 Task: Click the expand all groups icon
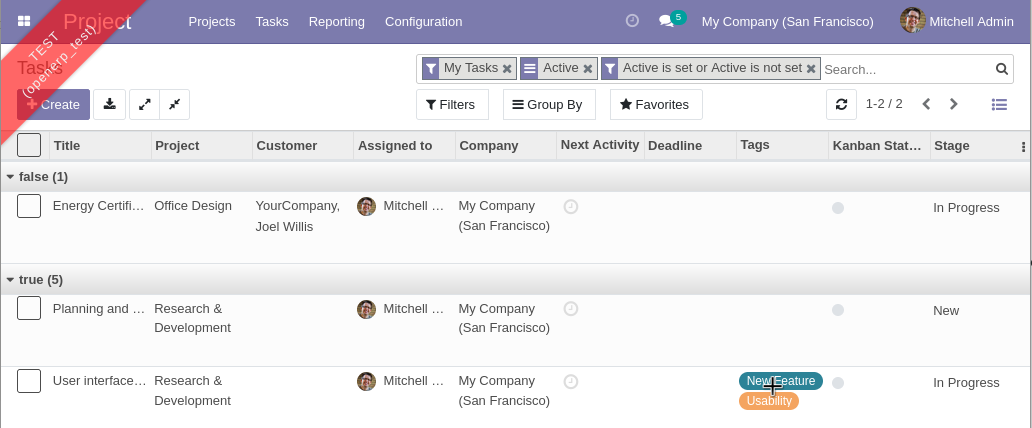point(145,104)
